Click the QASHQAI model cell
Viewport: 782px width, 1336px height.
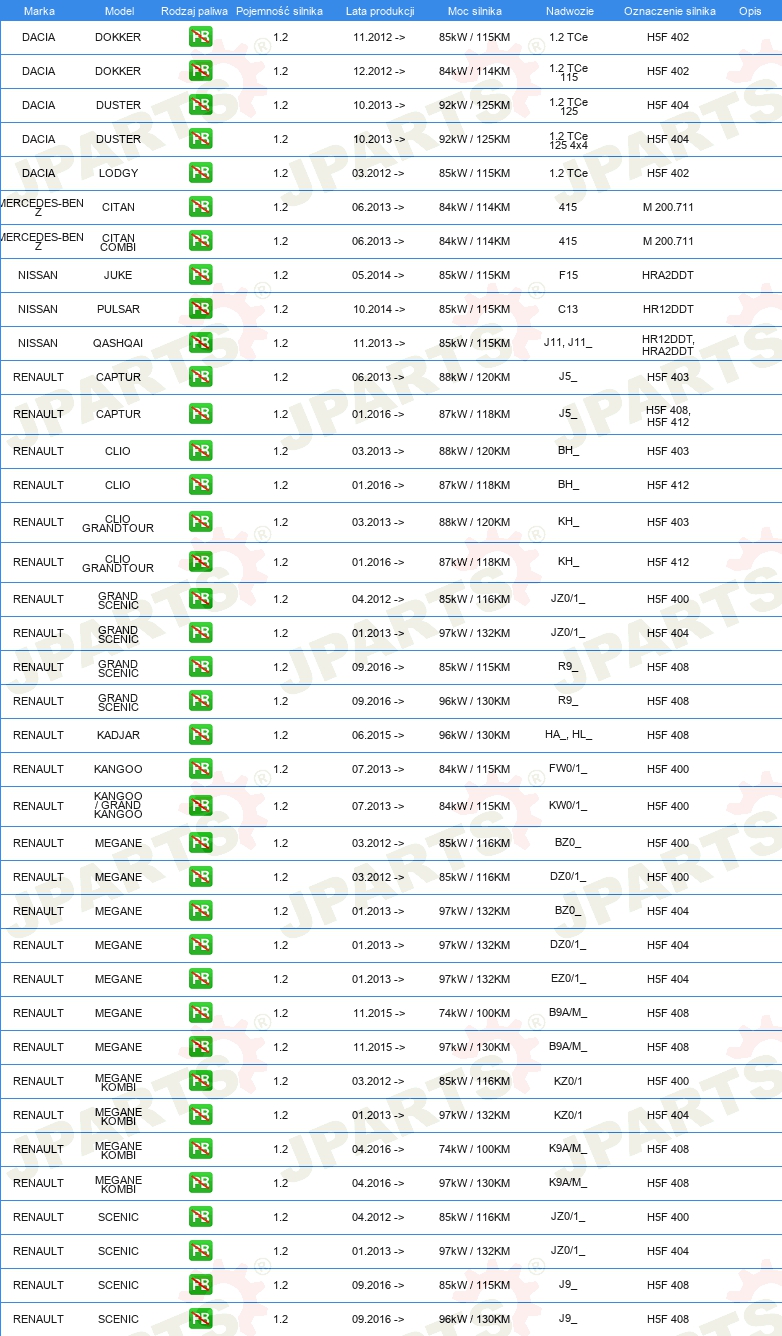tap(118, 343)
